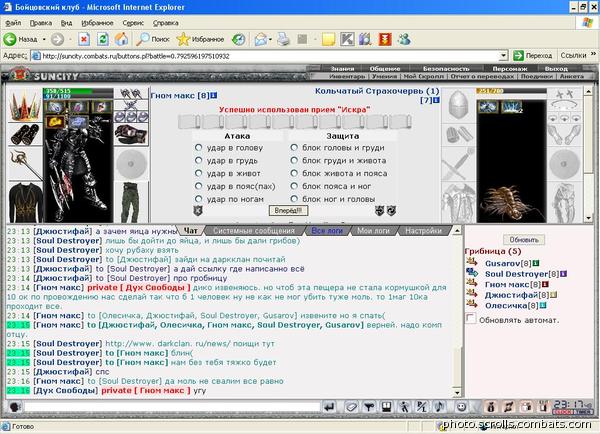Click the 'Инвентарь' link
Screen dimensions: 600x434
point(347,76)
